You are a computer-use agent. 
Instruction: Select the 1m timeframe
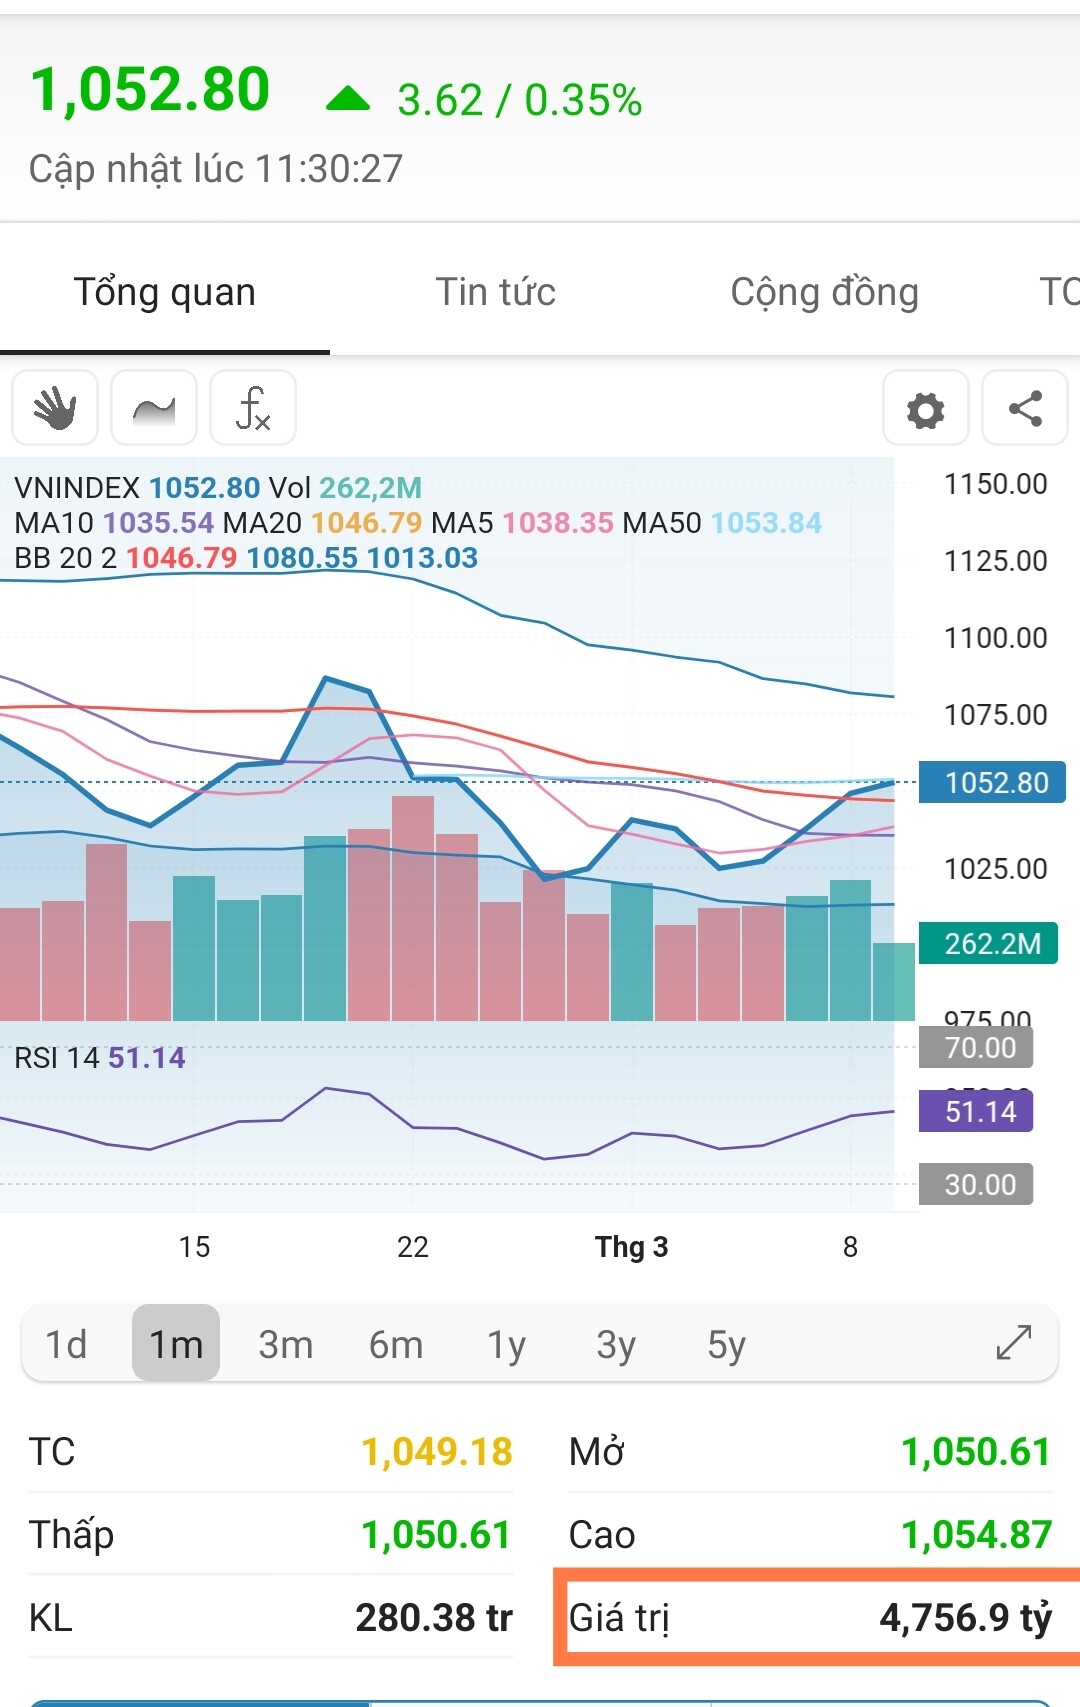coord(176,1344)
